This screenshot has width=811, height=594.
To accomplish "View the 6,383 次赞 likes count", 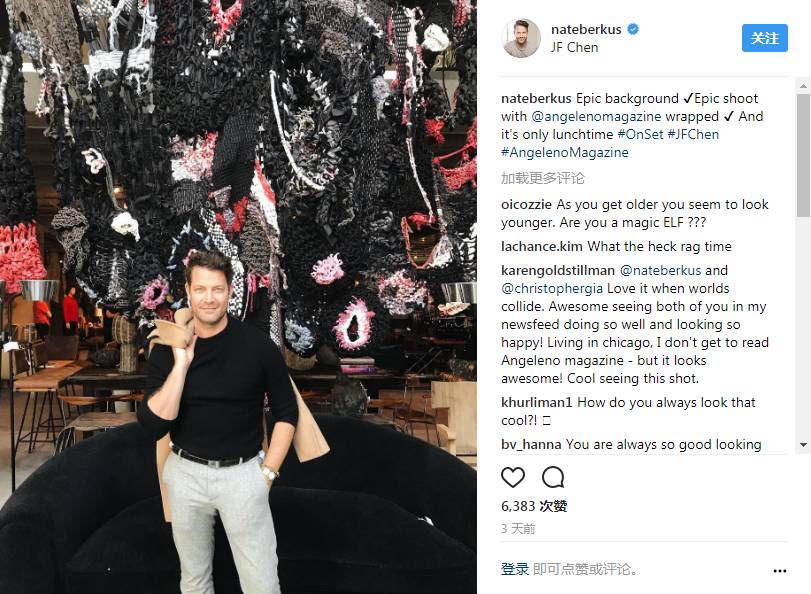I will click(x=534, y=506).
